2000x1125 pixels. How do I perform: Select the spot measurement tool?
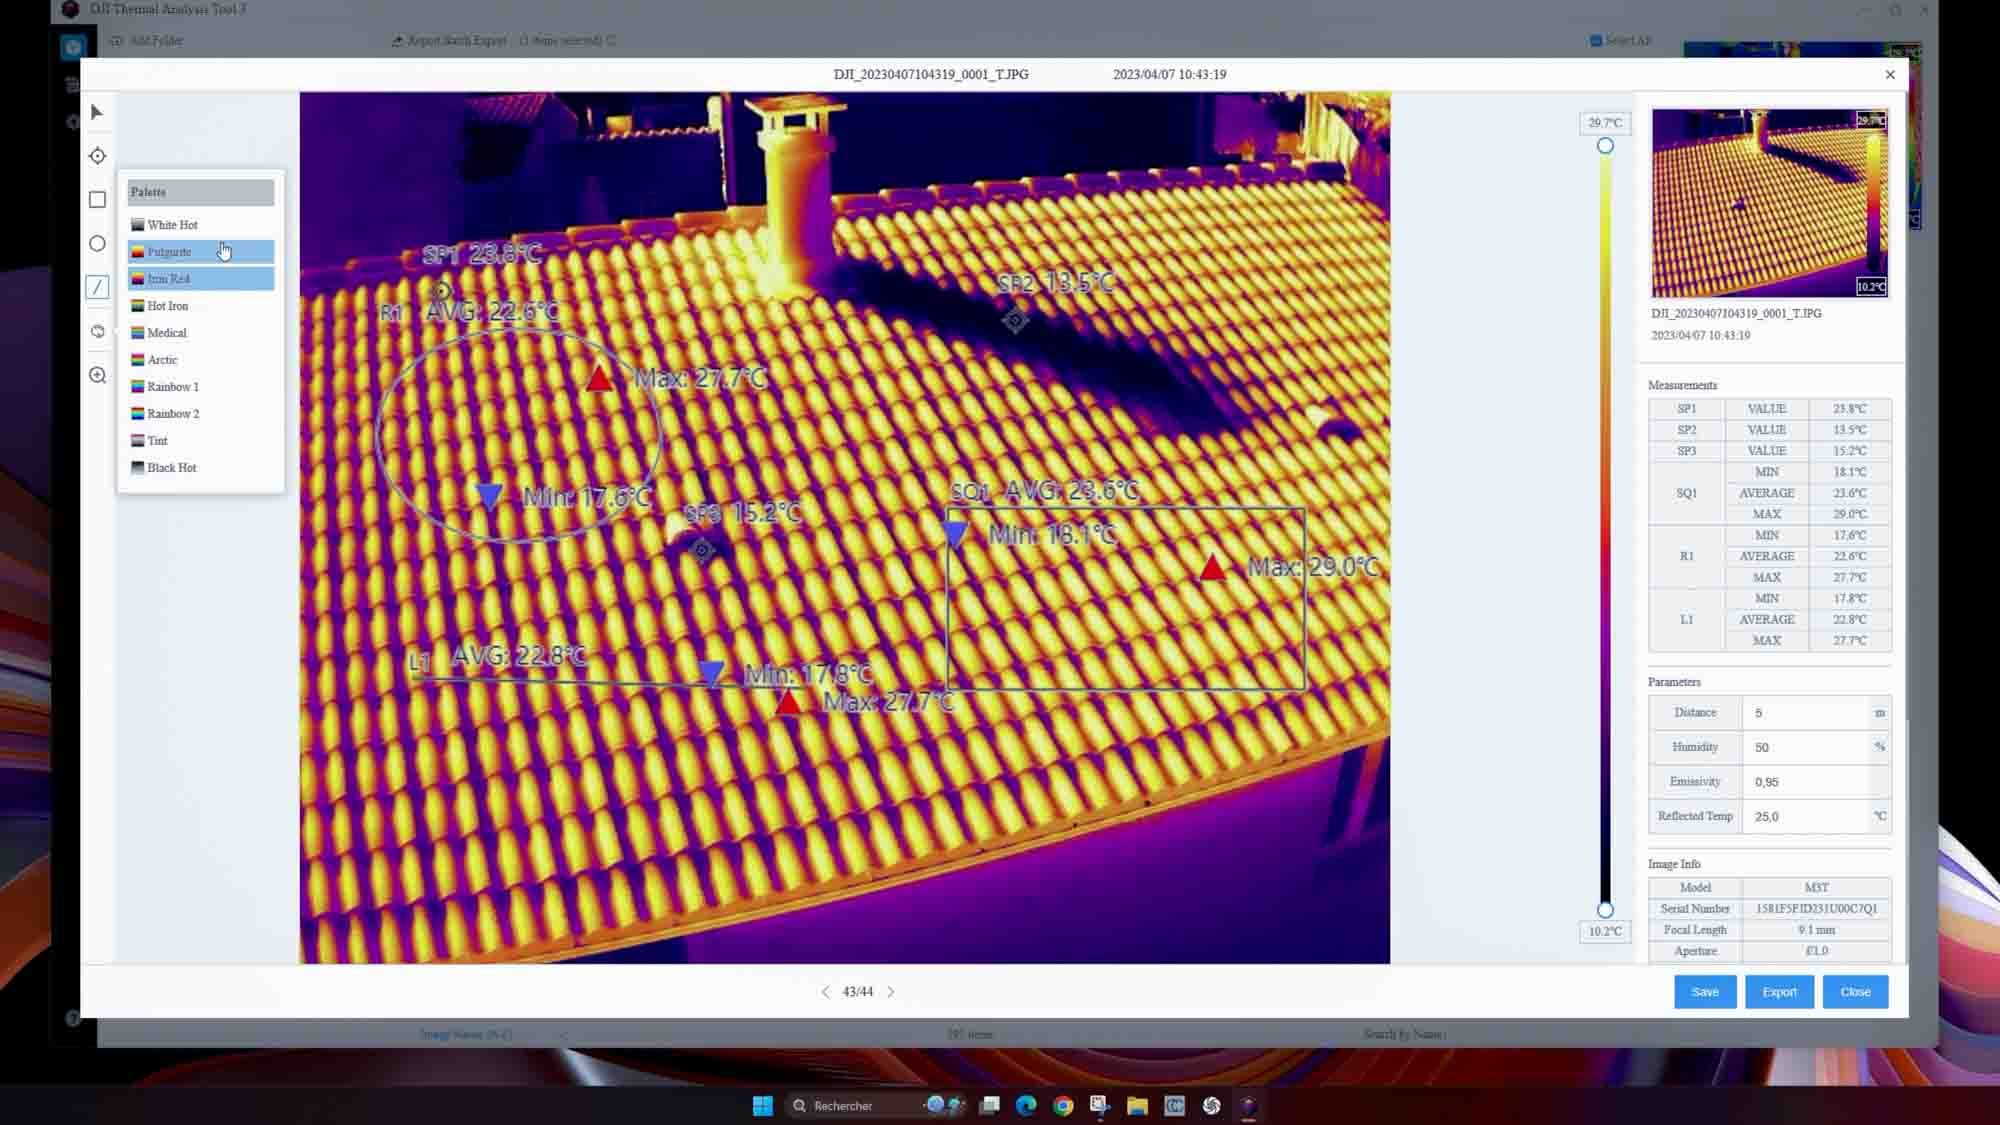point(97,155)
